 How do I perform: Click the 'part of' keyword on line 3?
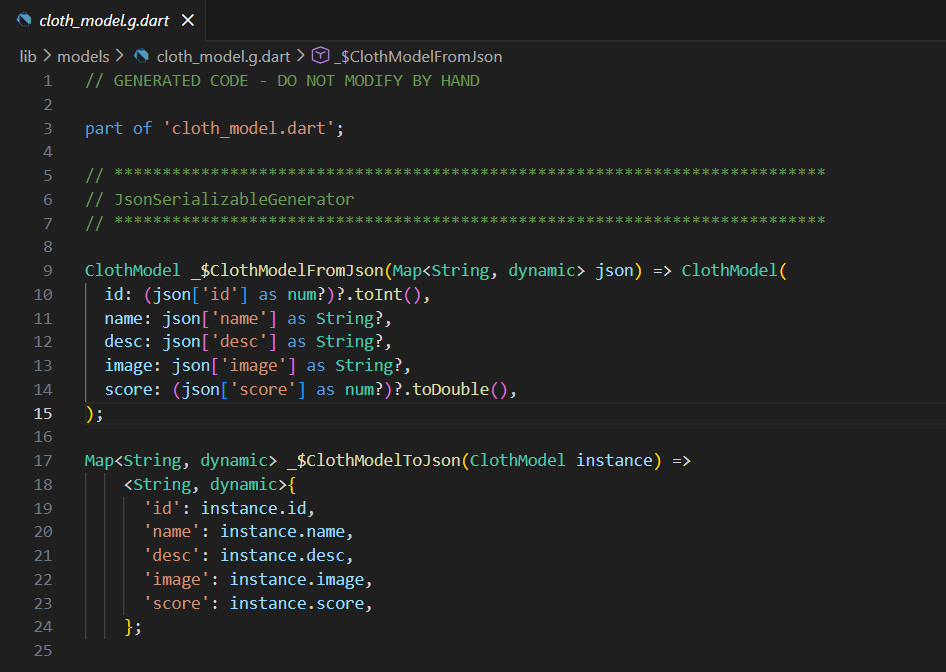118,128
